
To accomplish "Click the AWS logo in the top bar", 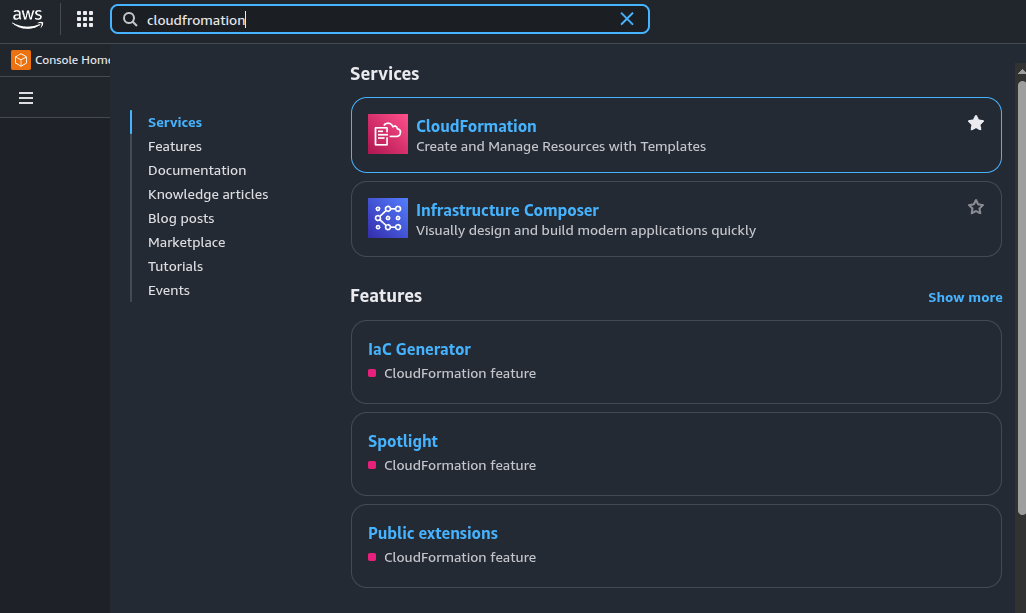I will pos(27,18).
